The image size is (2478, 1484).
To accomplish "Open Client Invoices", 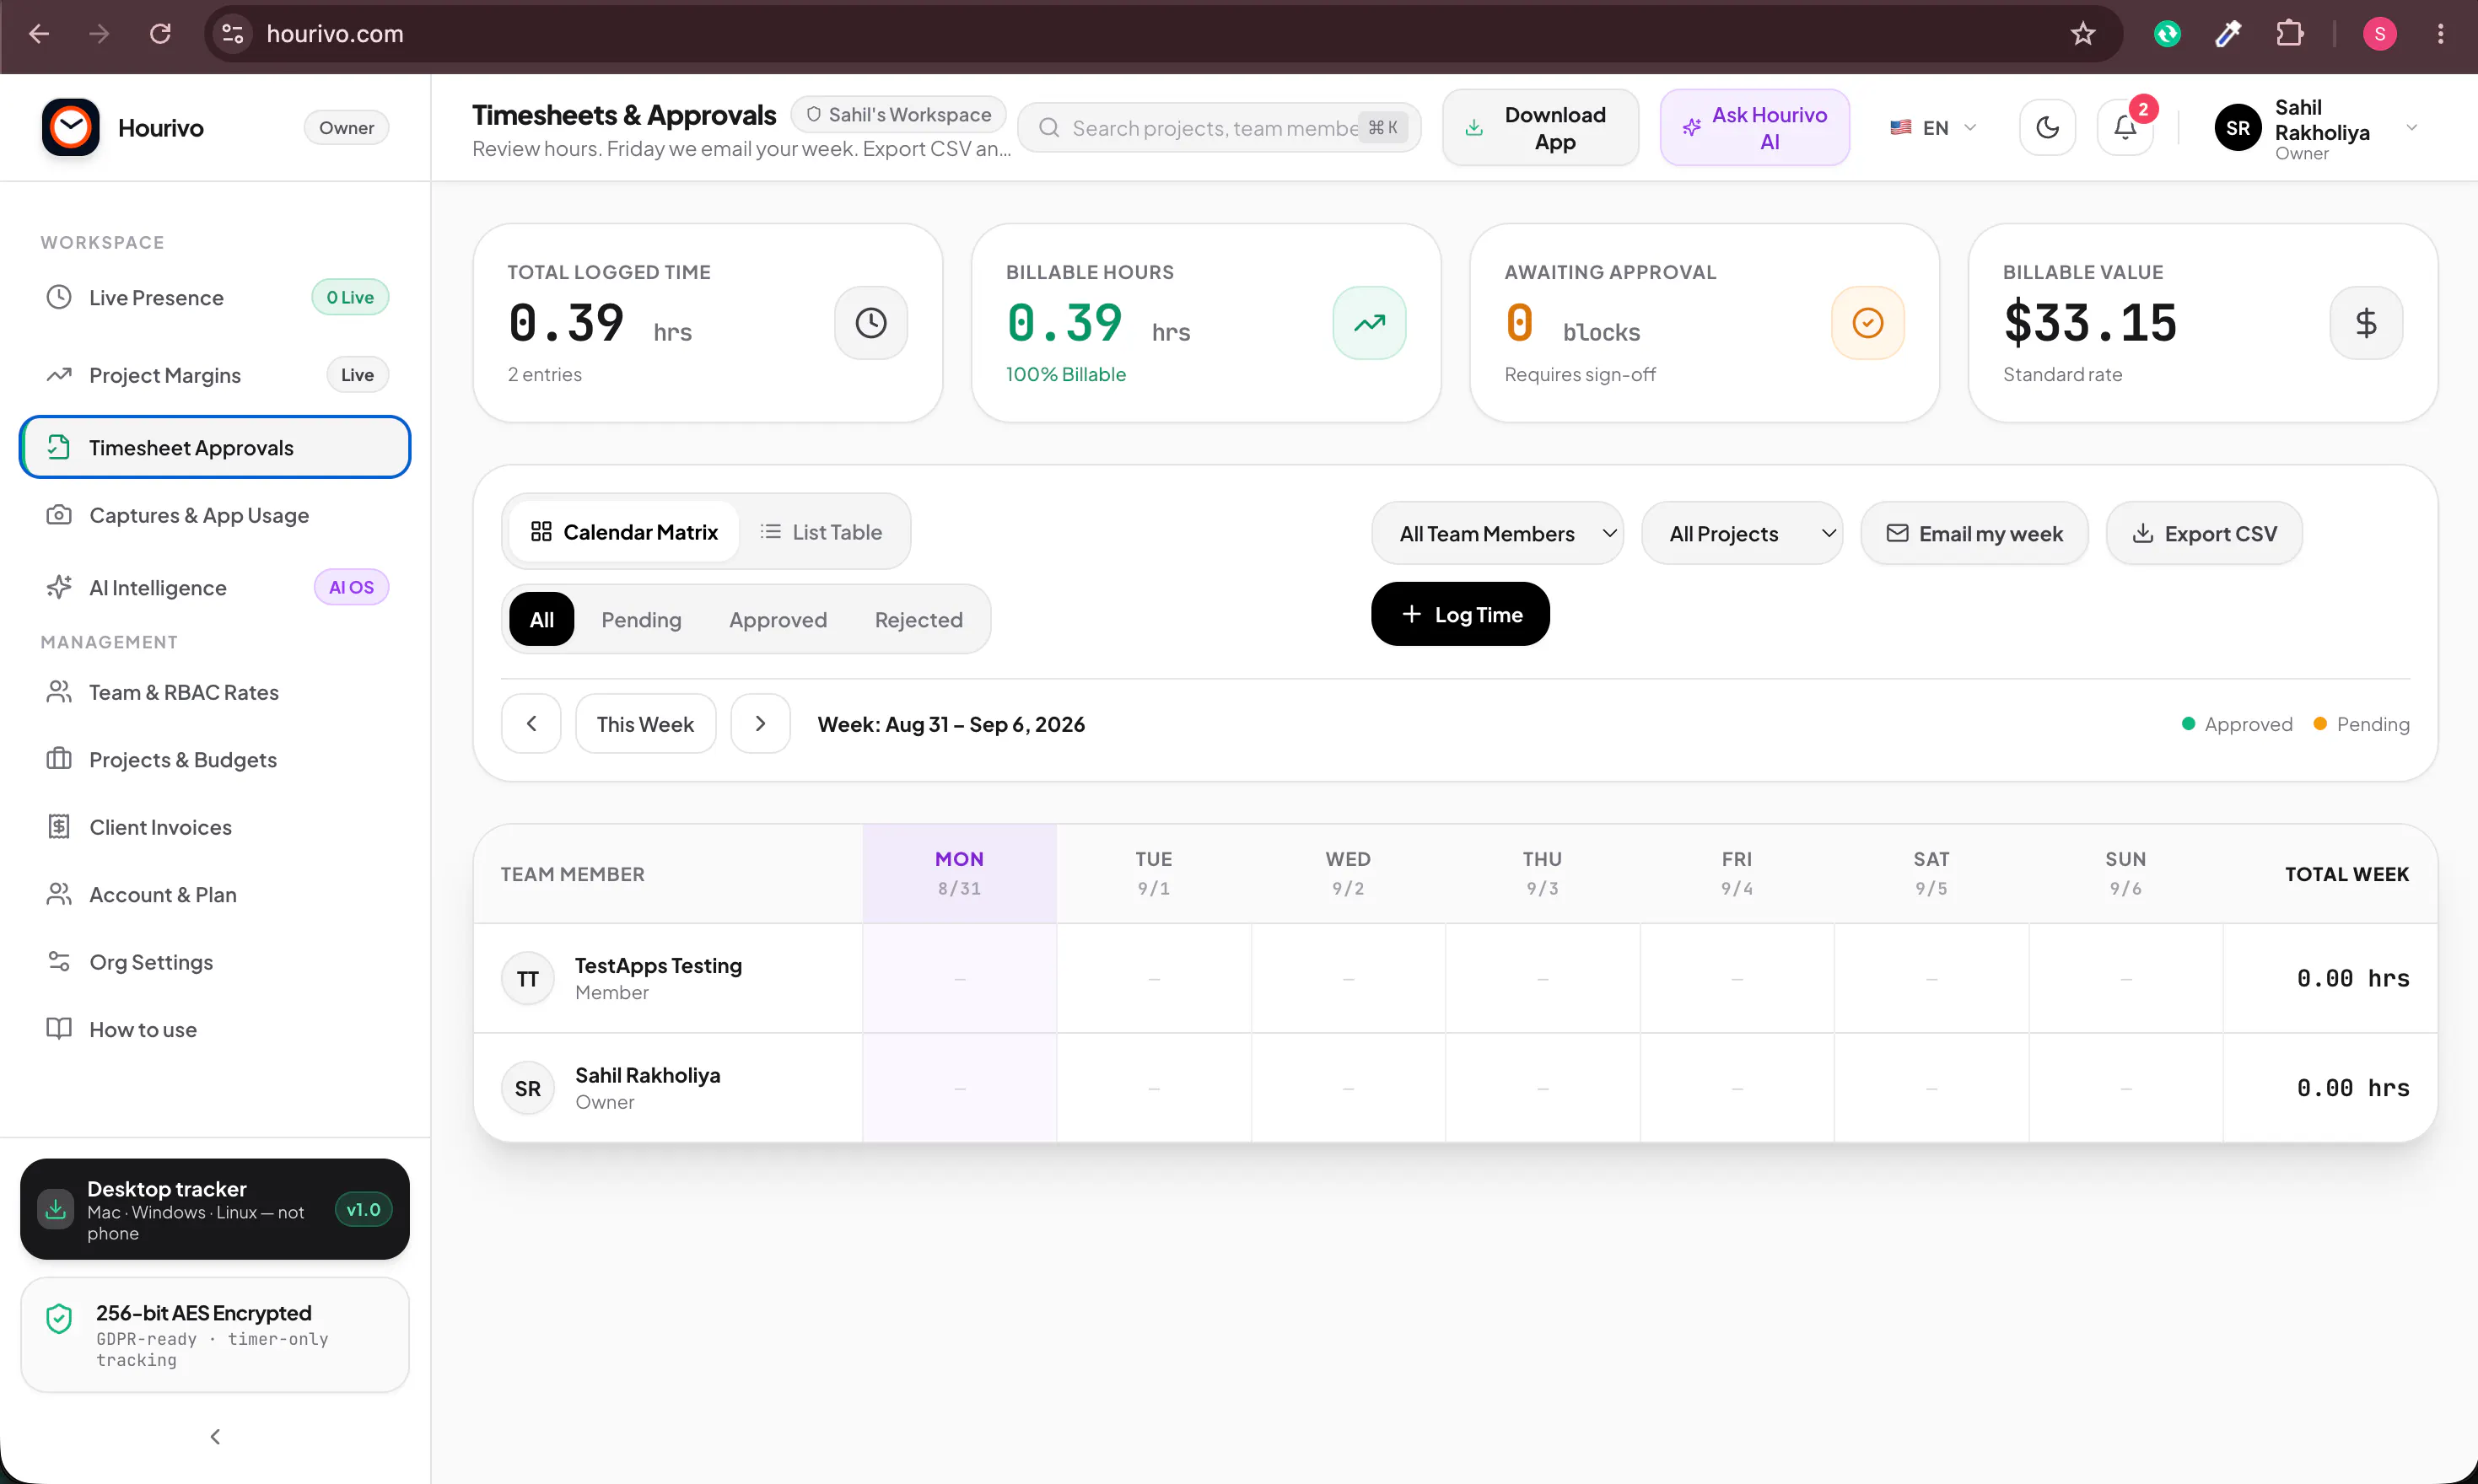I will [x=215, y=827].
